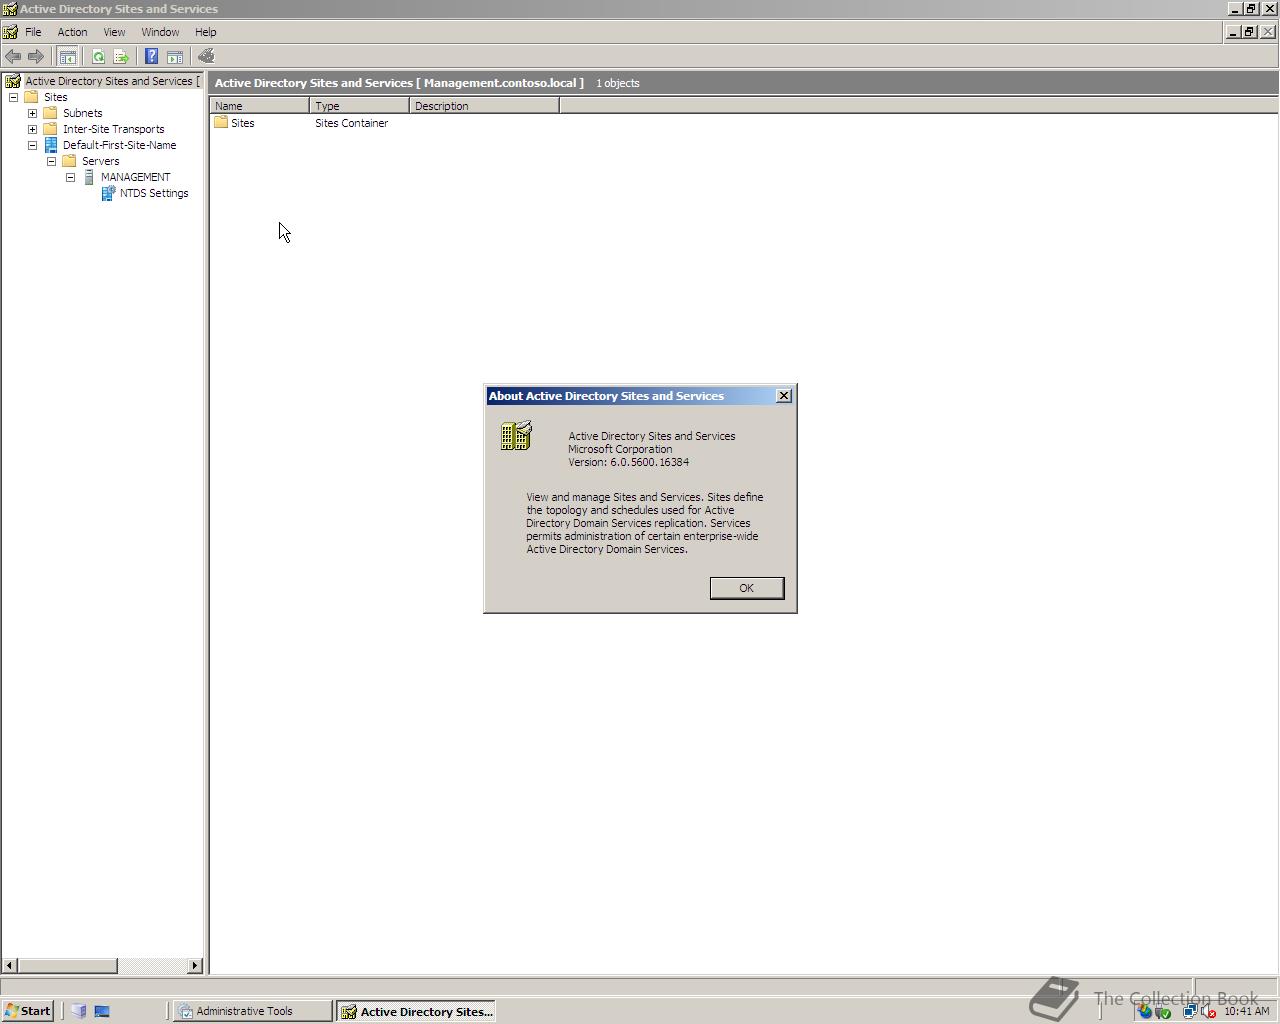Screen dimensions: 1280x1024
Task: Select the Inter-Site Transports label in the tree
Action: click(x=113, y=129)
